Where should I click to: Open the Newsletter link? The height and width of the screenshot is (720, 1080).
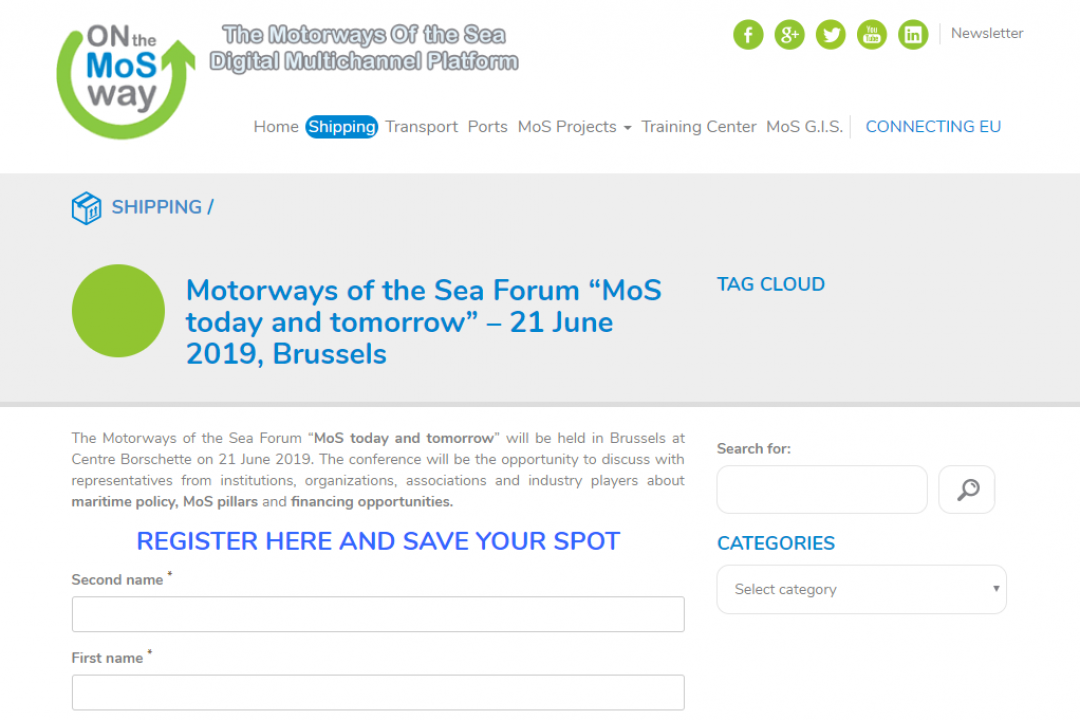tap(986, 33)
